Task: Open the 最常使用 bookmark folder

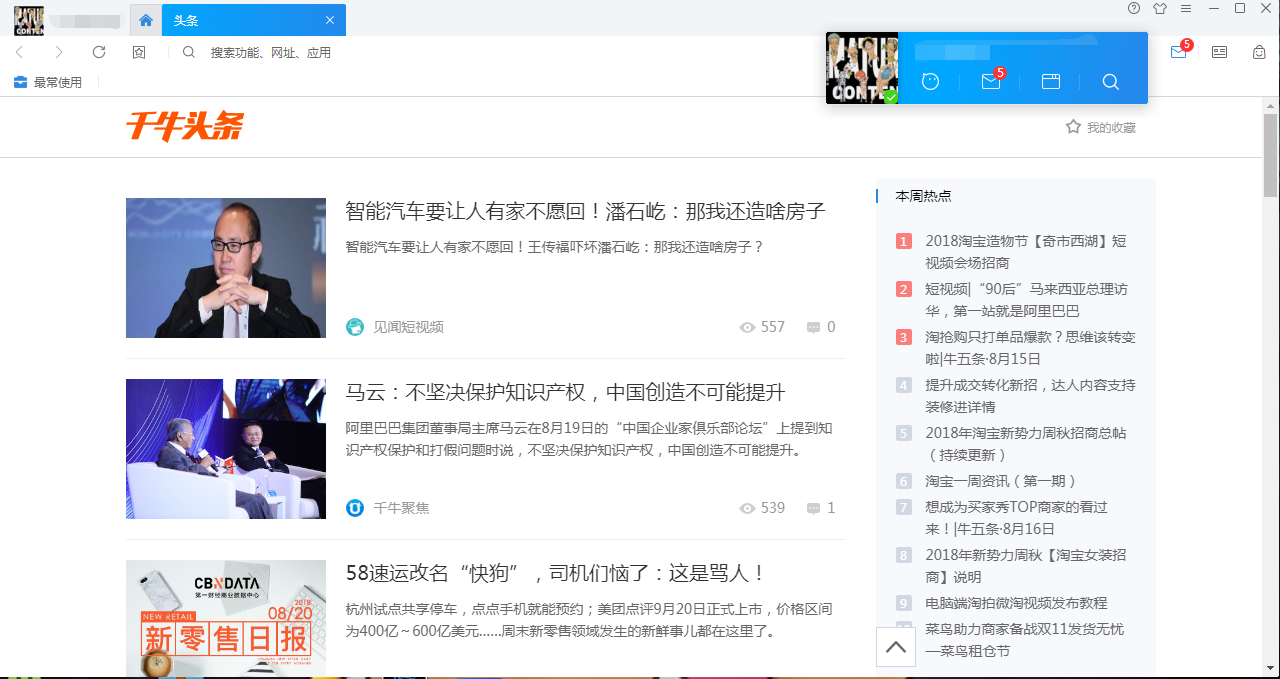Action: pyautogui.click(x=47, y=82)
